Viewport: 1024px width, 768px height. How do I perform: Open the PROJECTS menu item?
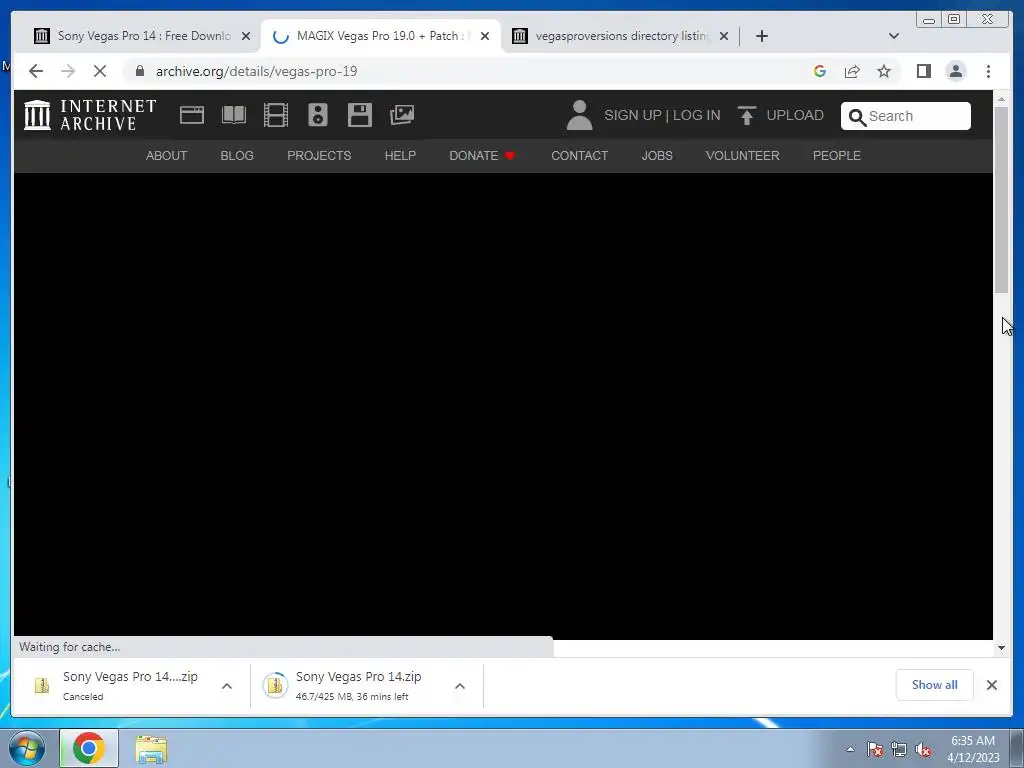(x=319, y=155)
